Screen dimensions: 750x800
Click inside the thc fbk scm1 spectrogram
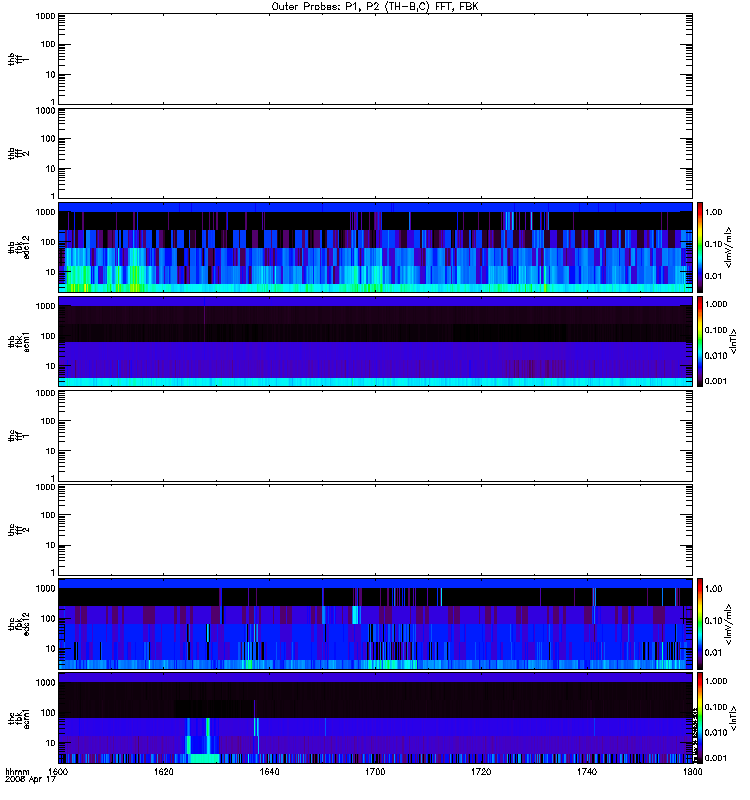tap(375, 718)
